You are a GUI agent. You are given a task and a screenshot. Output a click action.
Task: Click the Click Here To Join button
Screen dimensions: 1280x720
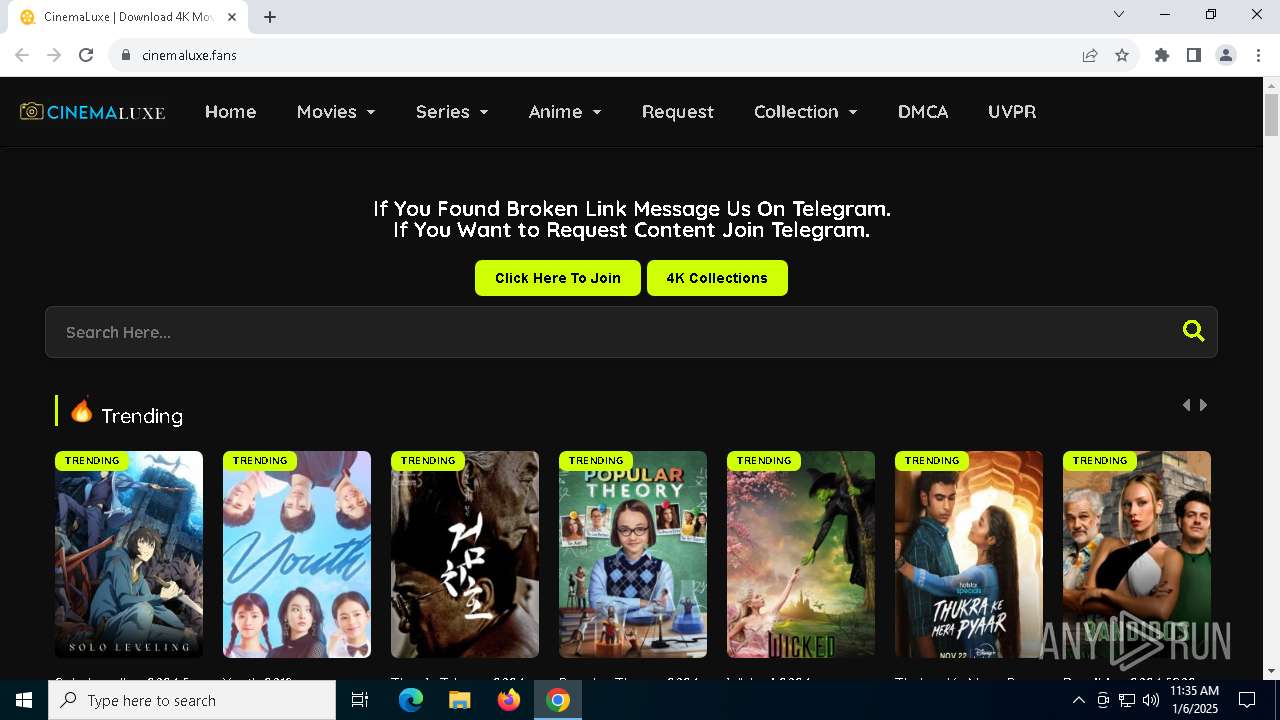pos(558,278)
